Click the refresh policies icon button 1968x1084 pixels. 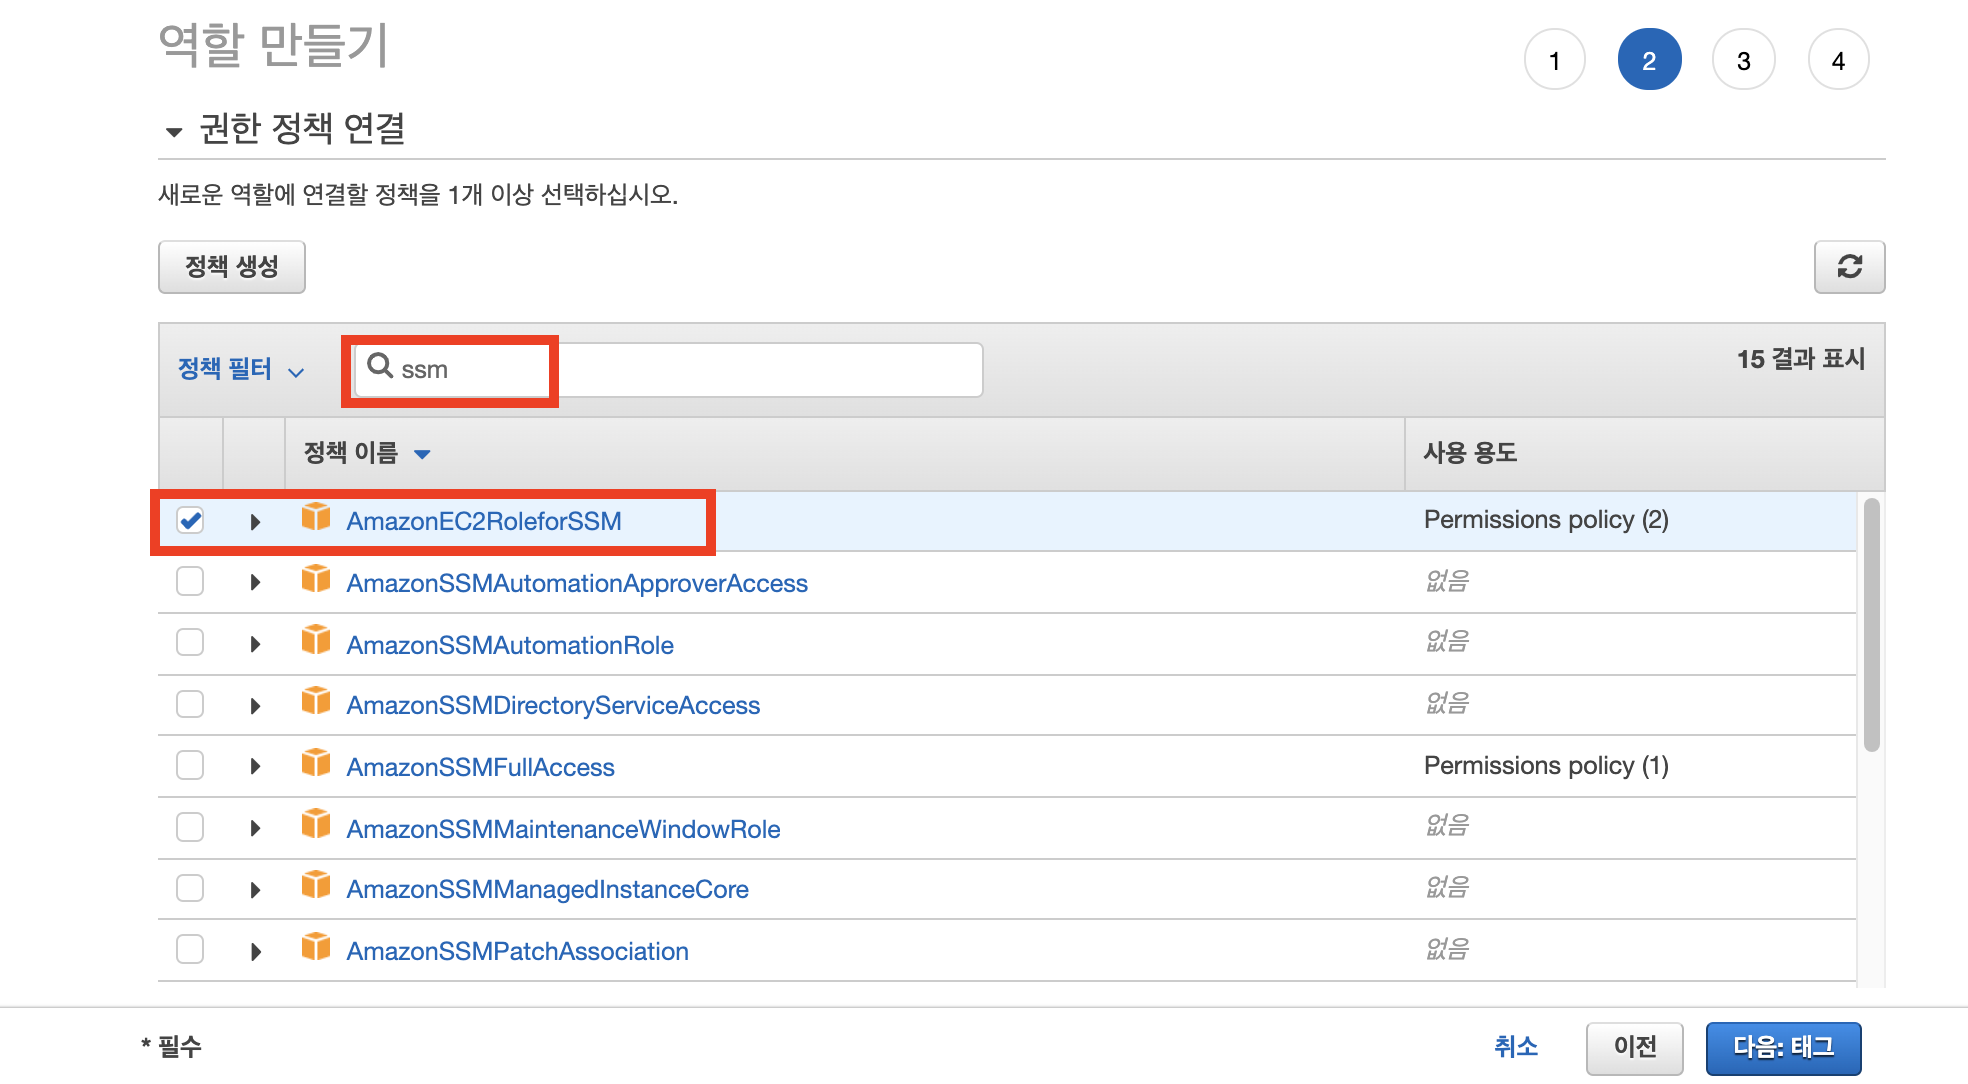click(x=1848, y=266)
